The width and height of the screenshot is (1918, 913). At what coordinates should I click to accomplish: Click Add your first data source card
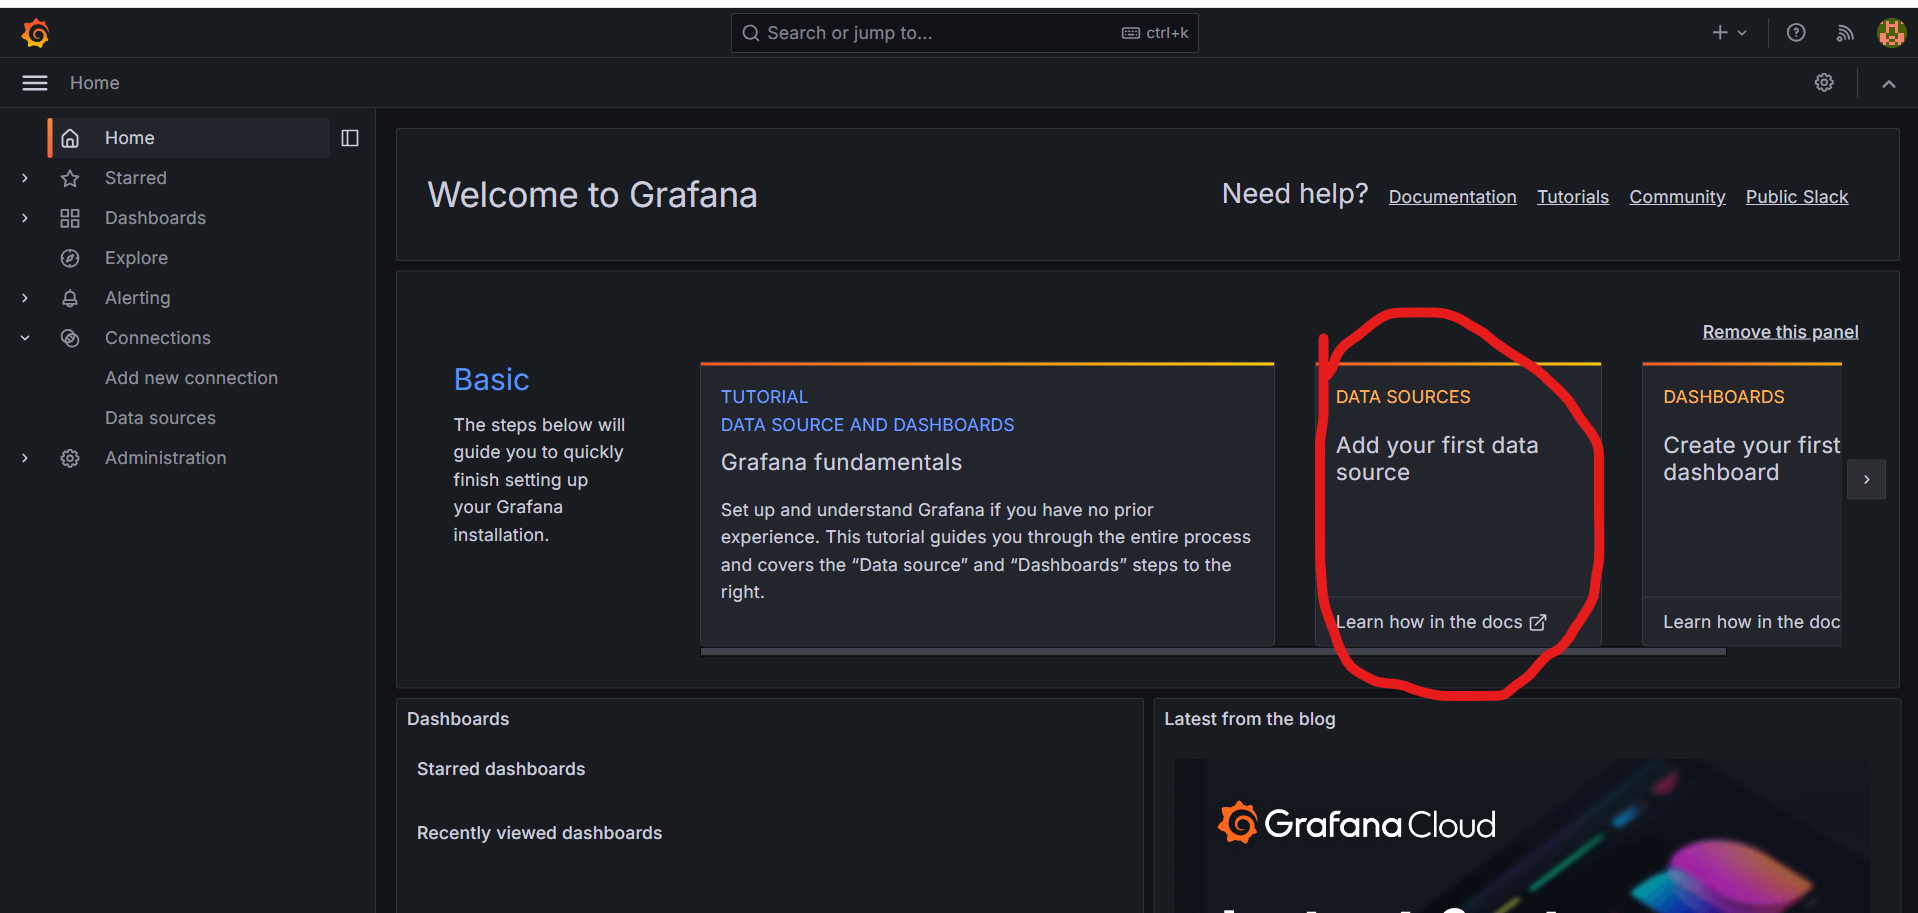point(1458,504)
